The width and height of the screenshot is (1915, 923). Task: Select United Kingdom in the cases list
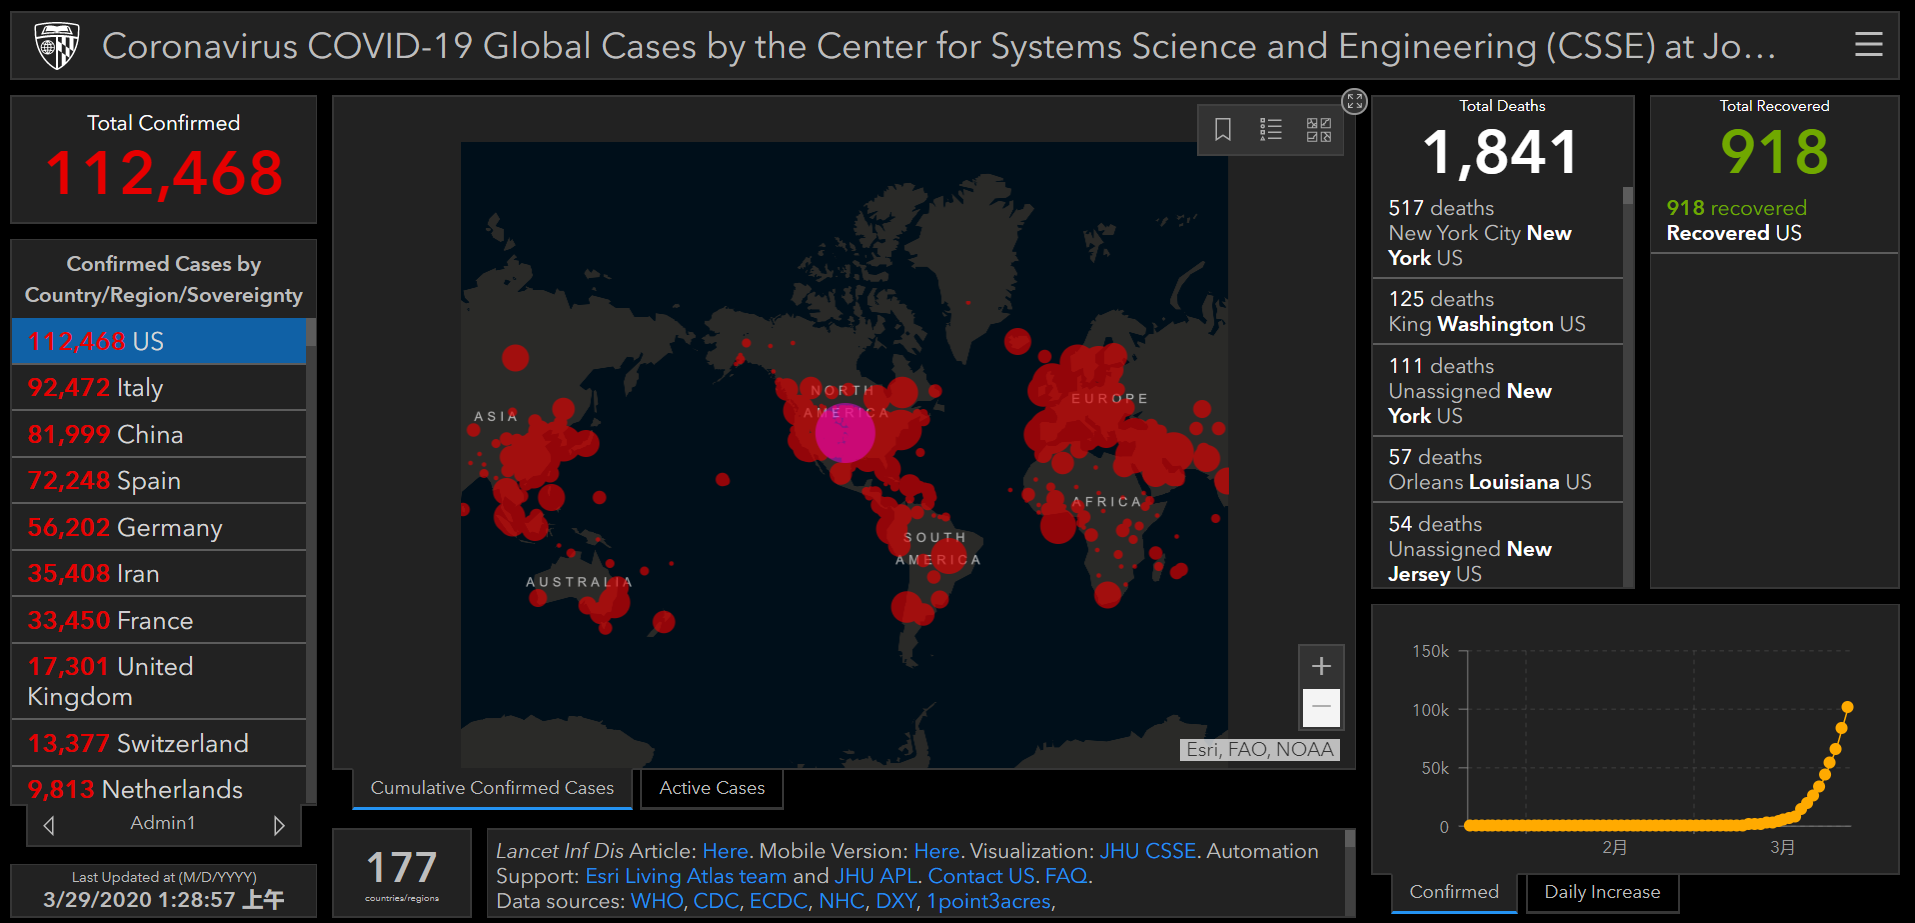click(x=159, y=682)
